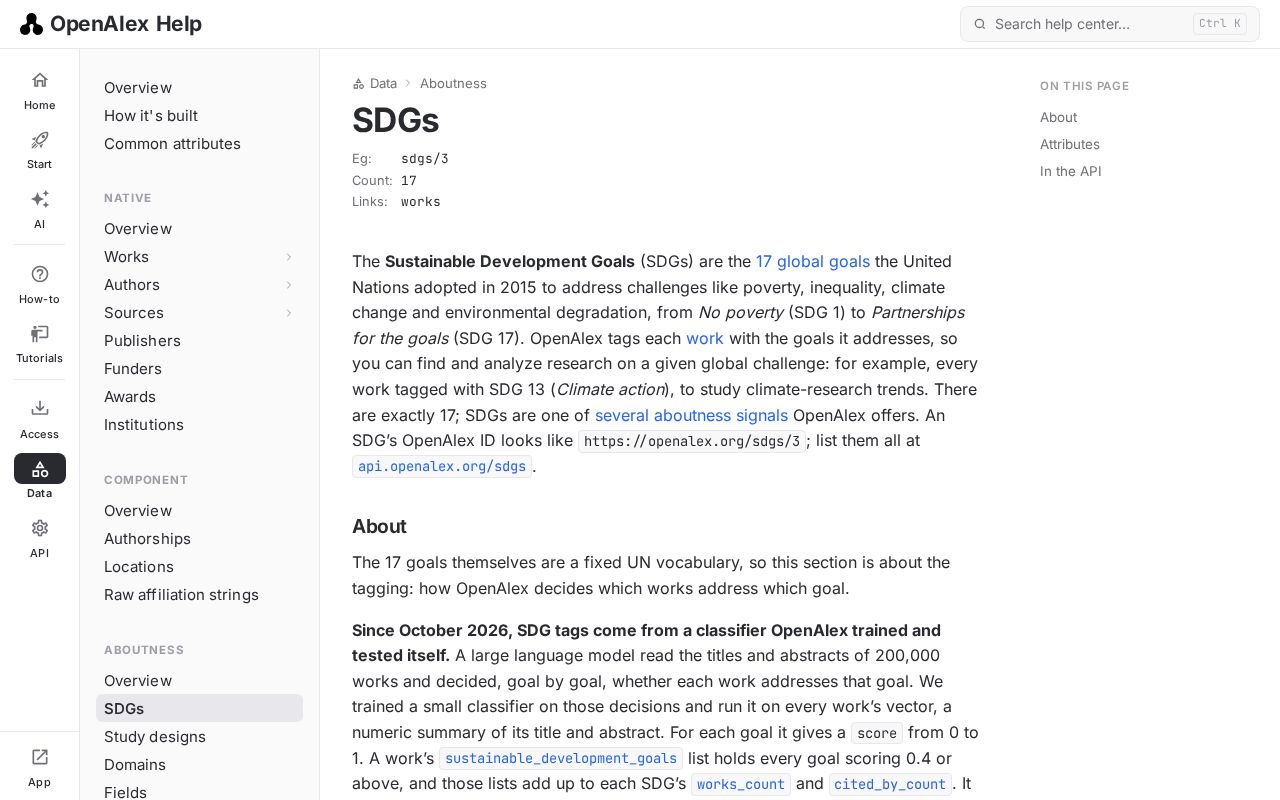Open the App external link icon
Image resolution: width=1280 pixels, height=800 pixels.
tap(39, 757)
